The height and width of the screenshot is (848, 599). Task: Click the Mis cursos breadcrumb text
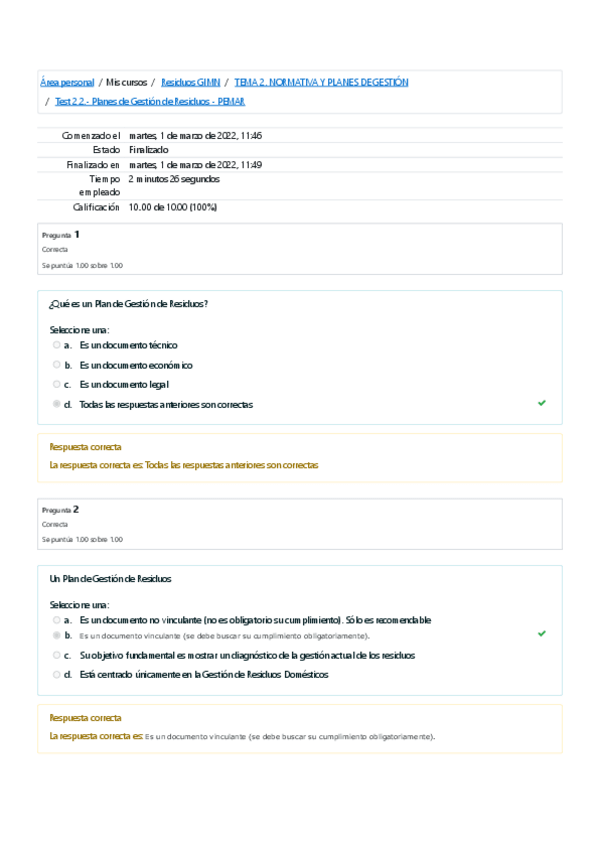127,82
